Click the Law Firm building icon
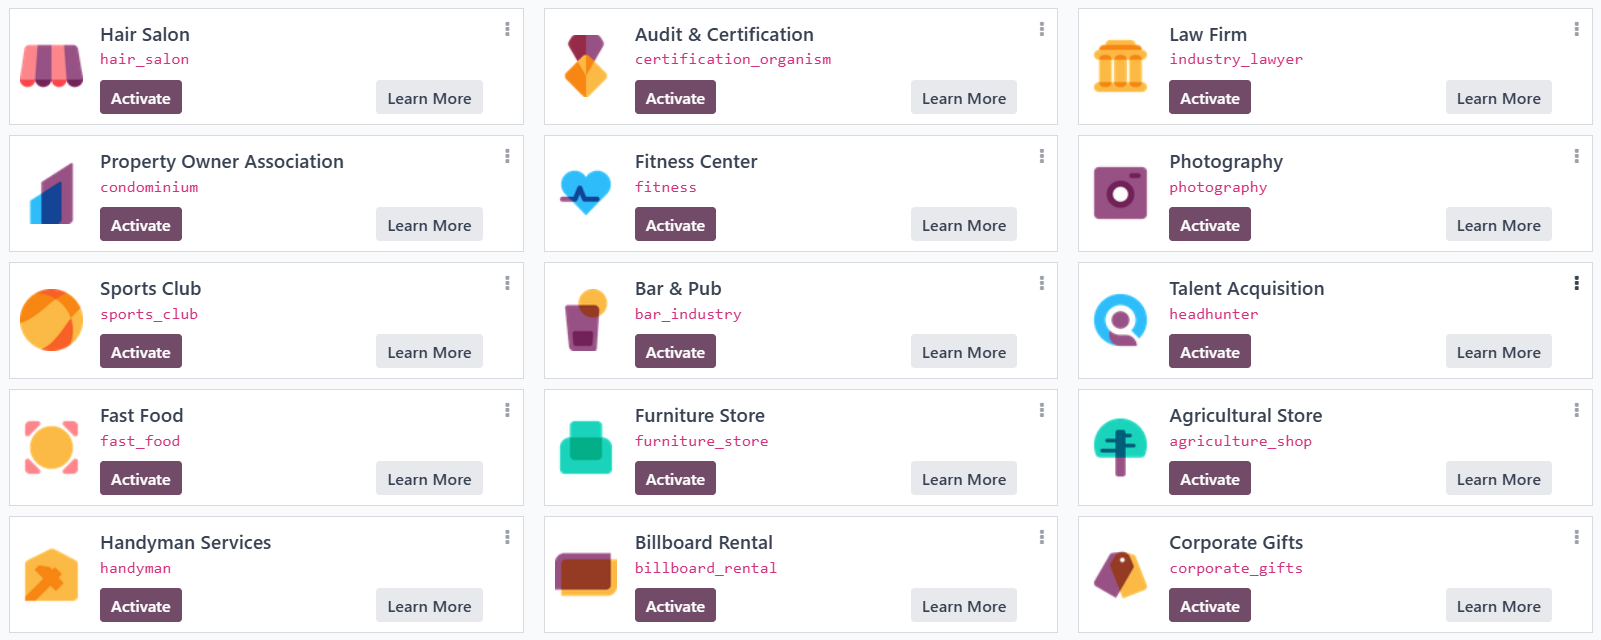This screenshot has height=640, width=1601. click(x=1120, y=66)
